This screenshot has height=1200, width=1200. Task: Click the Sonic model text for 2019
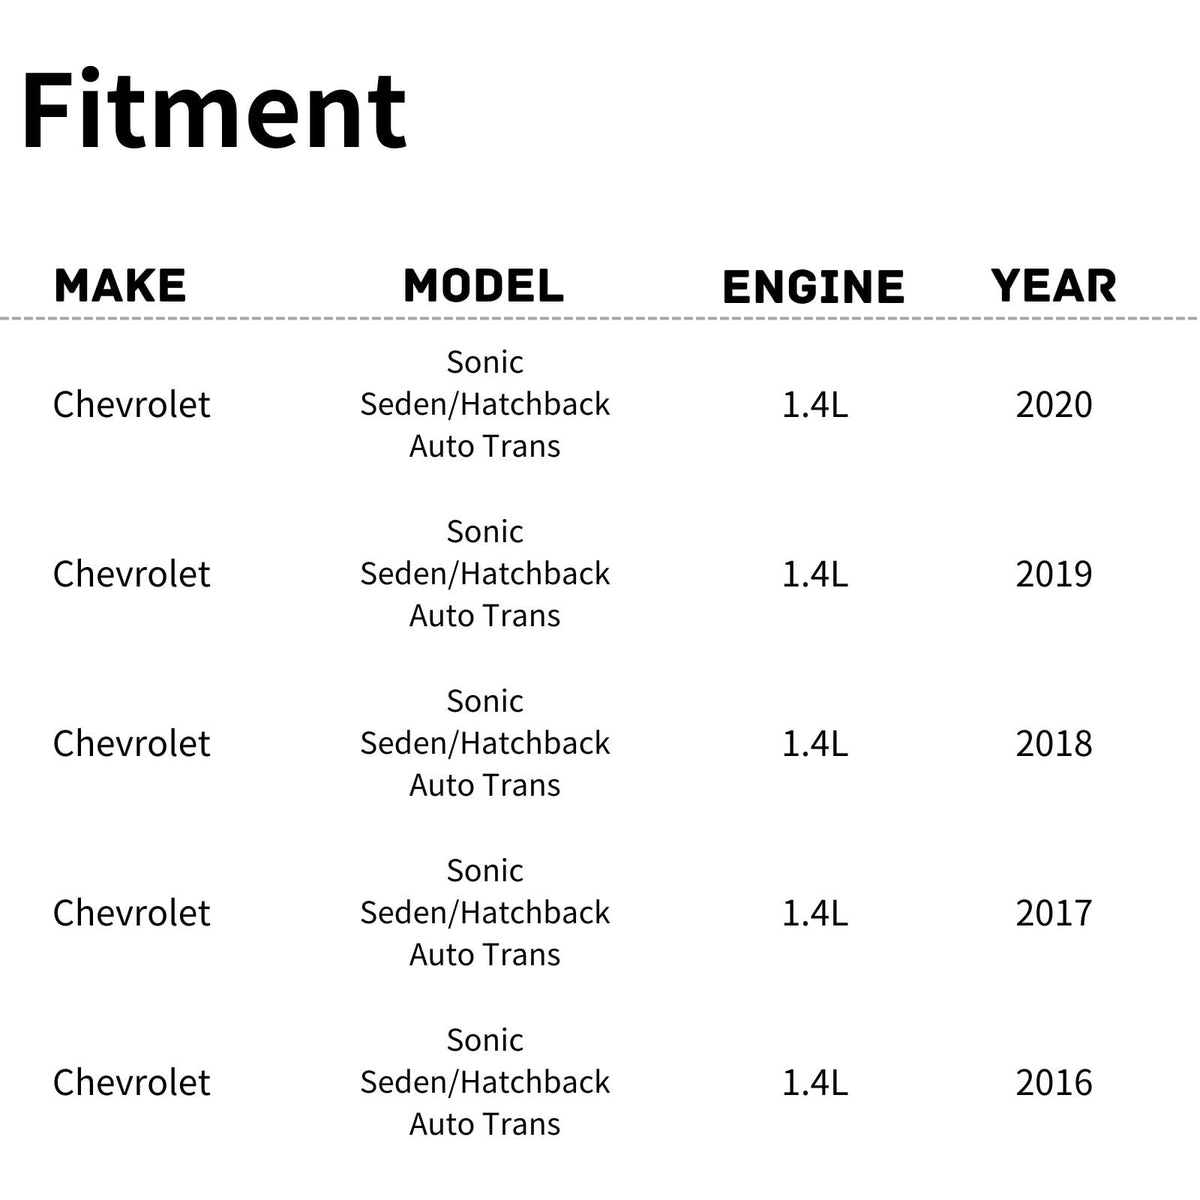(485, 532)
